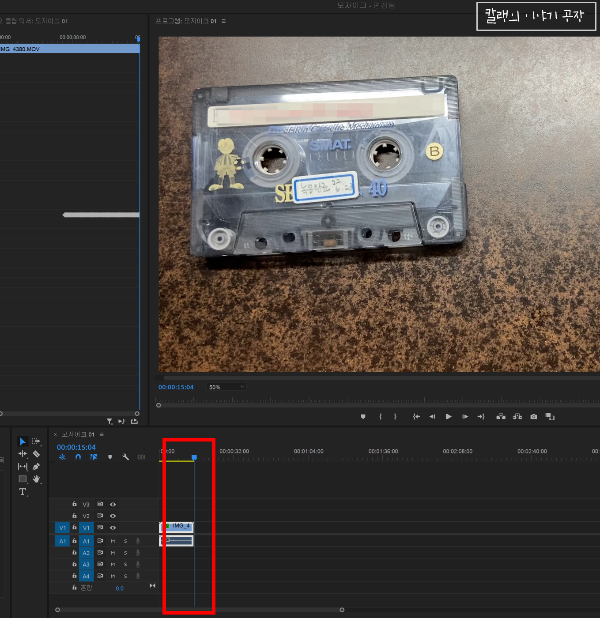
Task: Select the Razor tool
Action: click(36, 454)
